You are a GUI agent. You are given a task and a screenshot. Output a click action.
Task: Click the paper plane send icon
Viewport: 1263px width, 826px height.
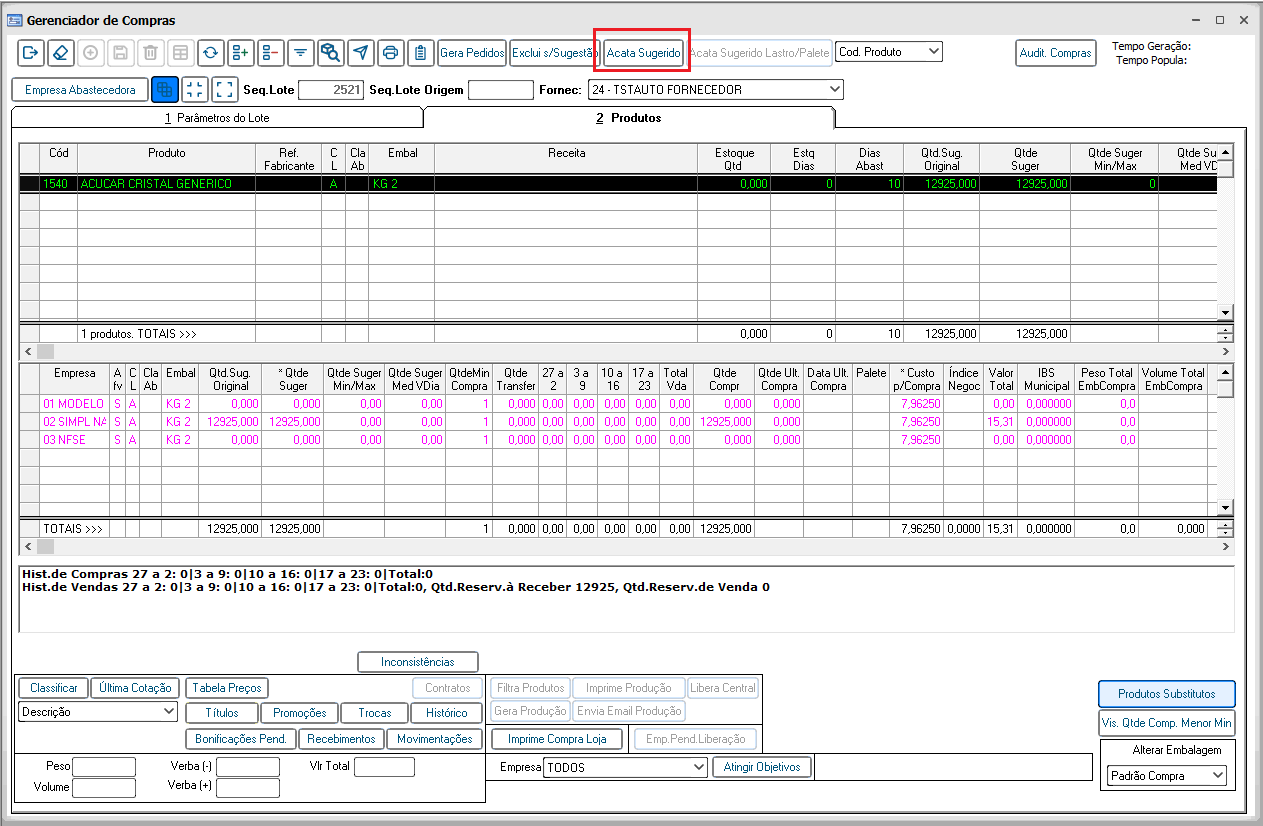click(360, 52)
